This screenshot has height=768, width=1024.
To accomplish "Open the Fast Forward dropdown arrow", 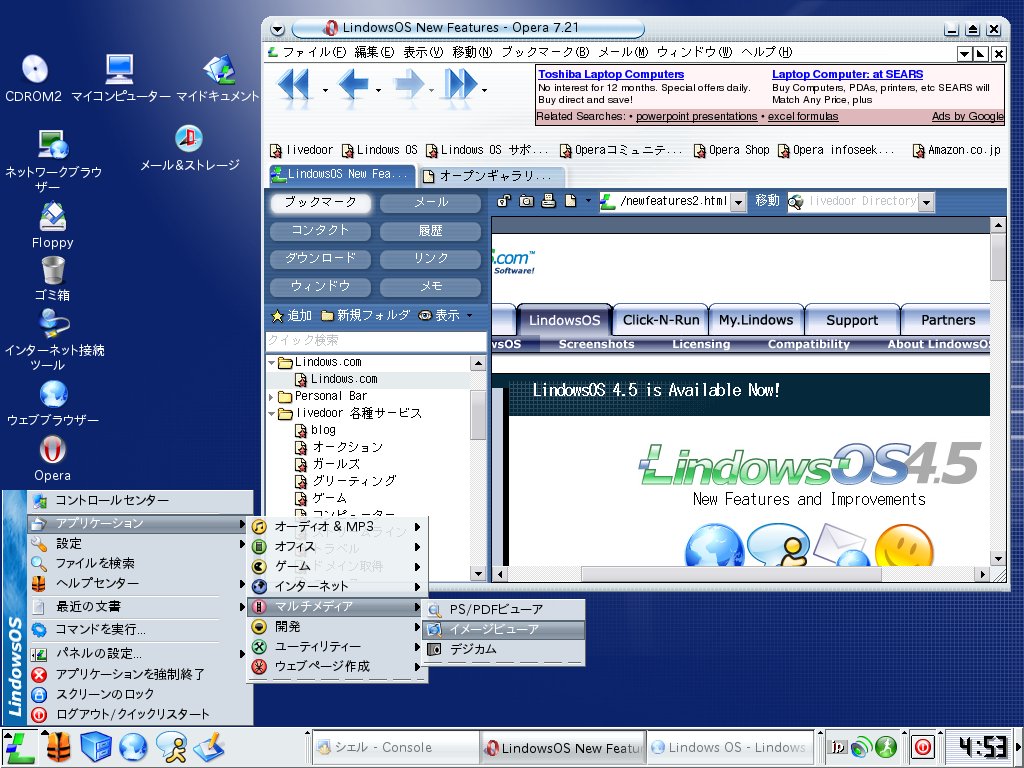I will point(484,90).
